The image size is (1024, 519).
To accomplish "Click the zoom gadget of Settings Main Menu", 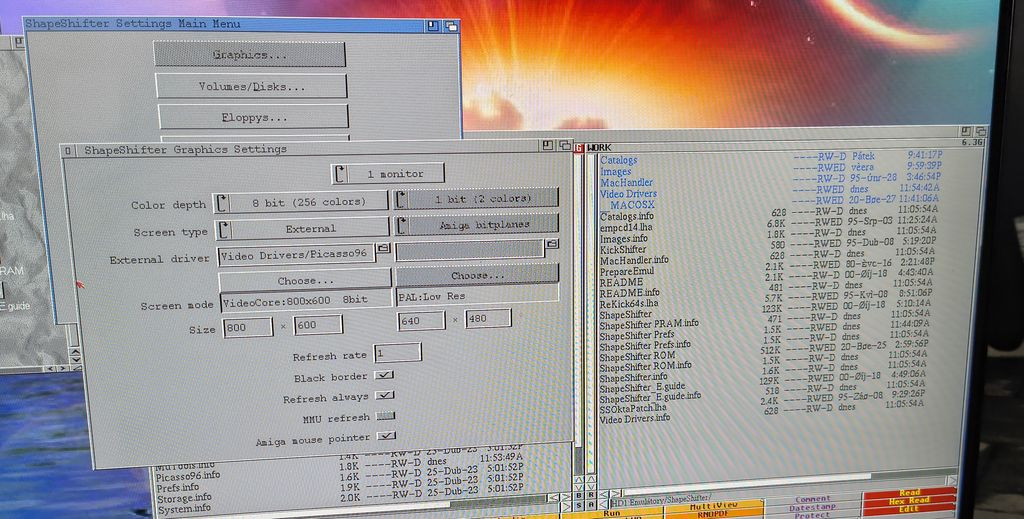I will [x=431, y=23].
